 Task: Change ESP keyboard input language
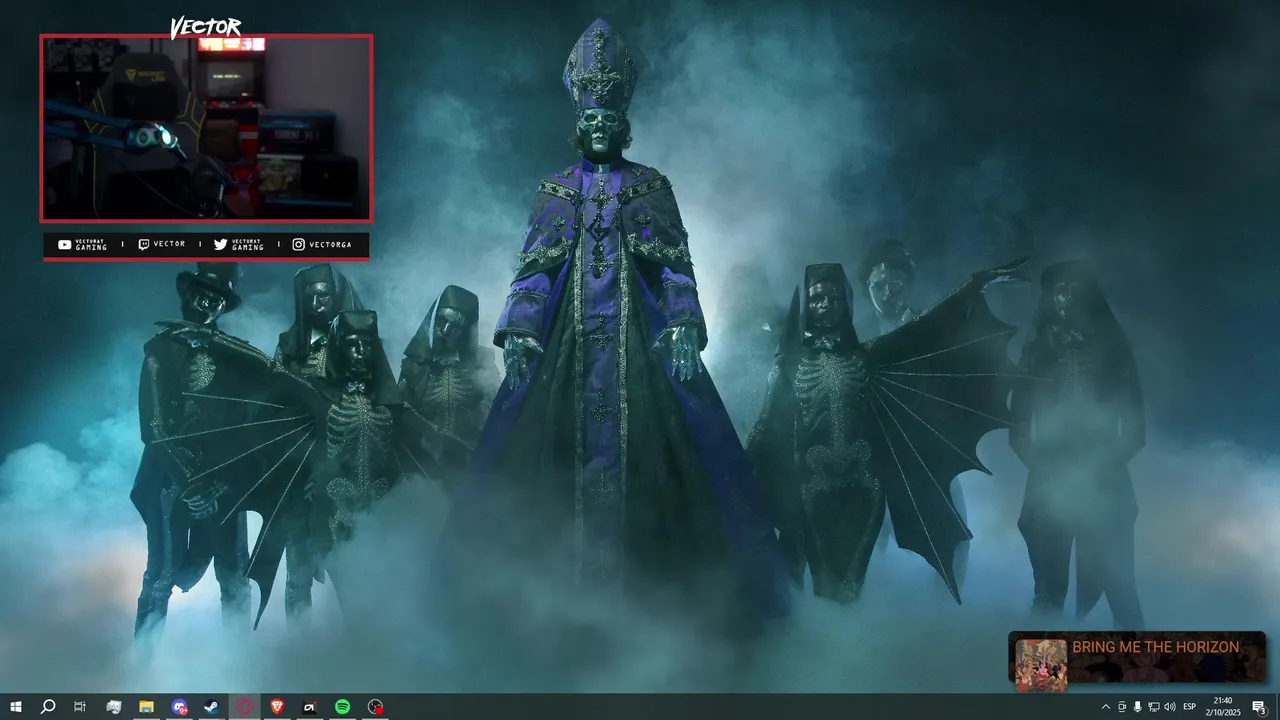pyautogui.click(x=1190, y=707)
